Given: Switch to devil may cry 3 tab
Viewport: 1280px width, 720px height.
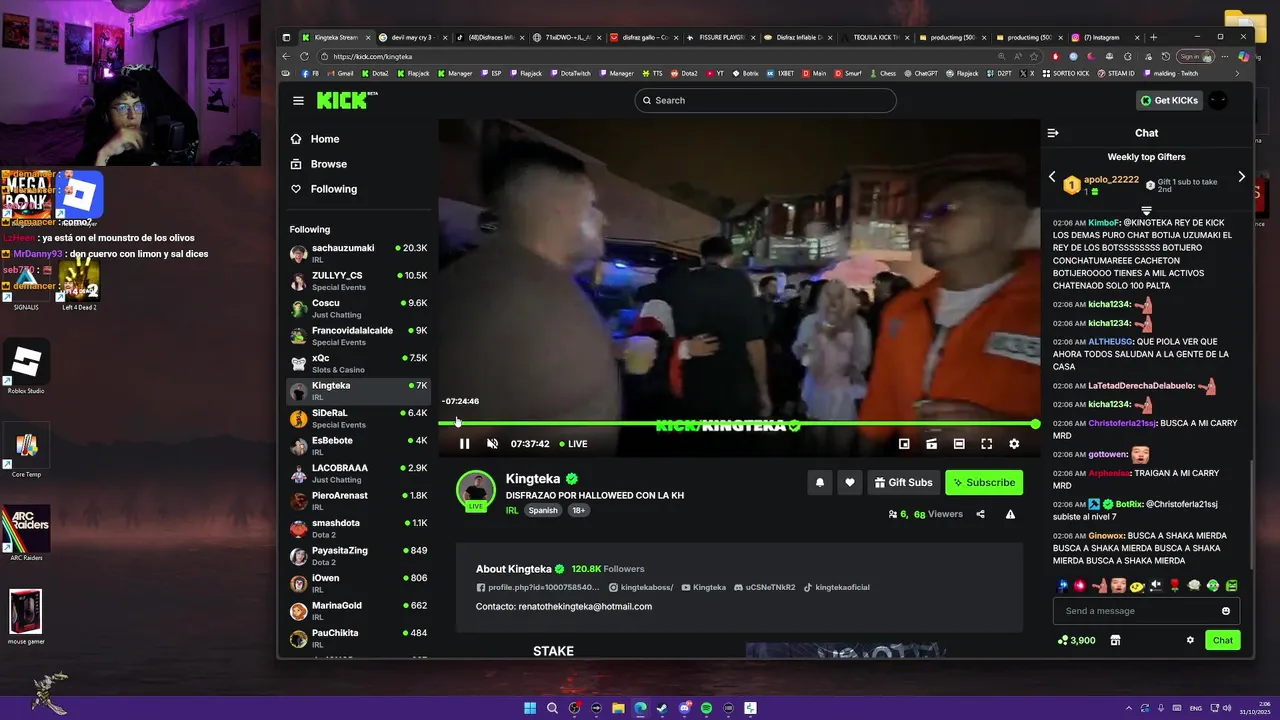Looking at the screenshot, I should (413, 37).
